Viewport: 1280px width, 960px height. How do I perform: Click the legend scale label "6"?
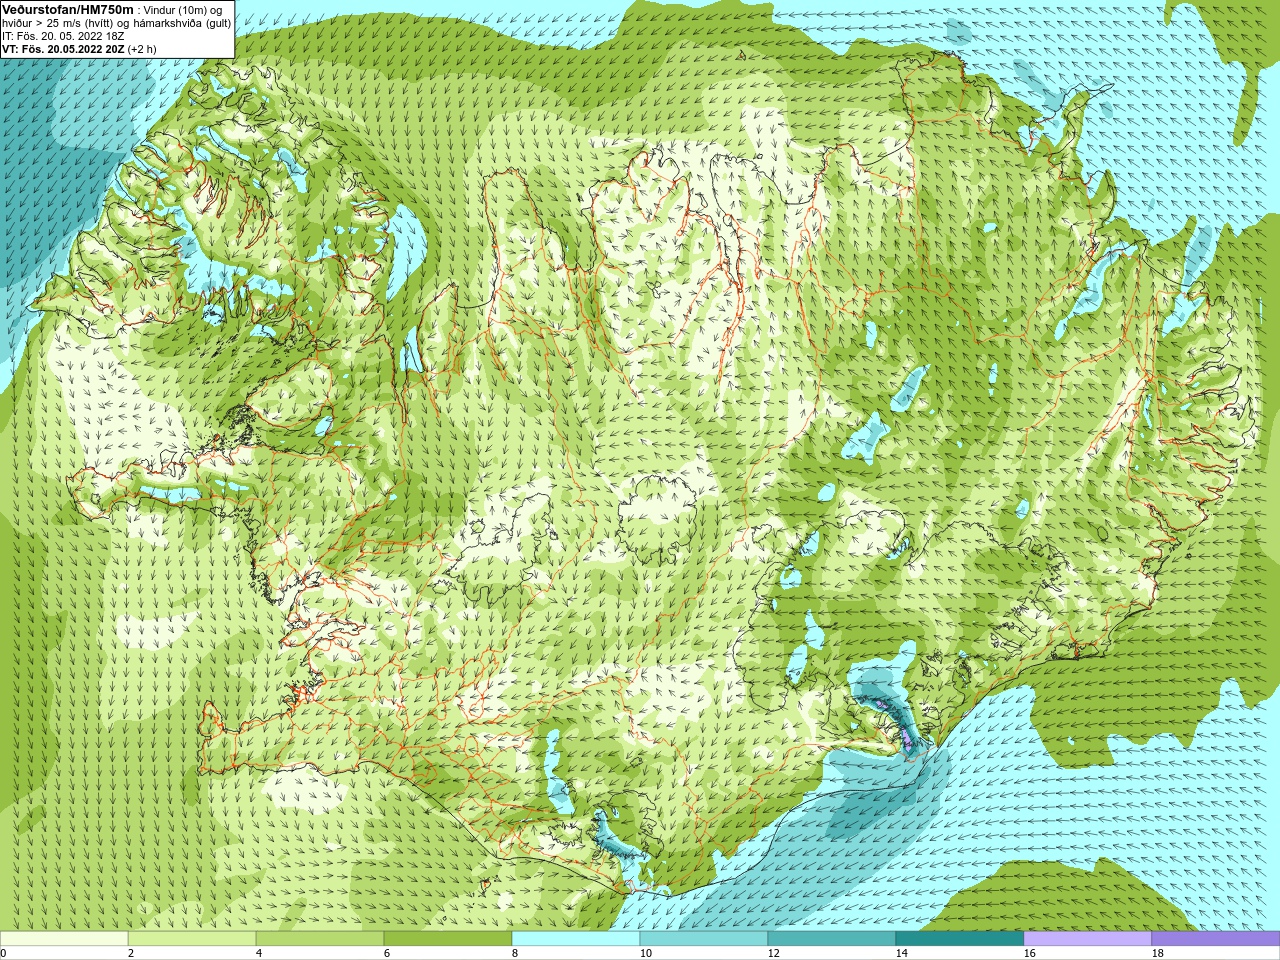point(387,953)
